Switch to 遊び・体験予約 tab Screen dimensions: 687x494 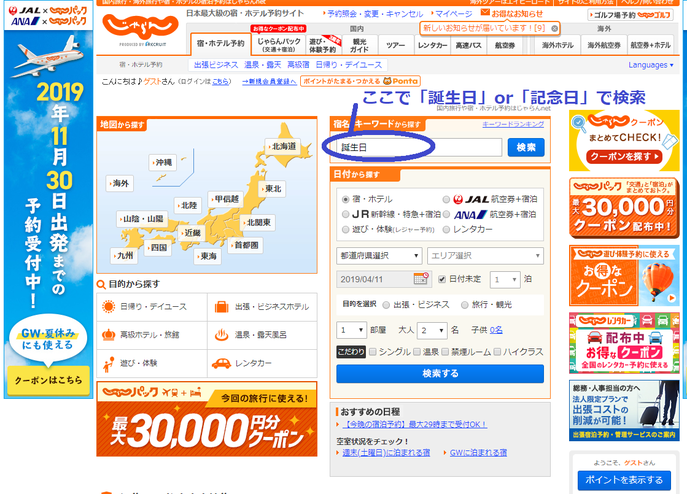(323, 45)
